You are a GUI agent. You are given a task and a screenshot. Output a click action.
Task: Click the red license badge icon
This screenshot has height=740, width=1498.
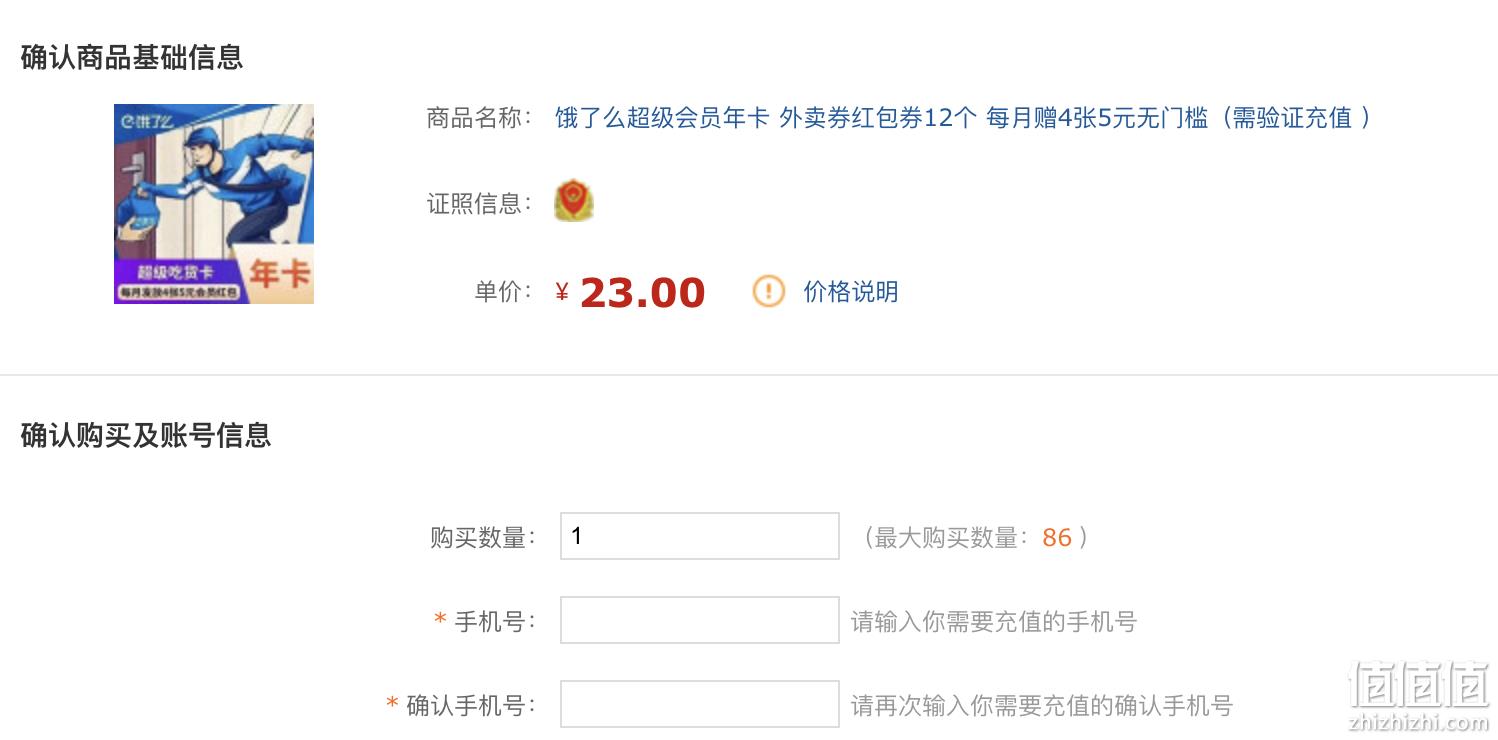[574, 200]
